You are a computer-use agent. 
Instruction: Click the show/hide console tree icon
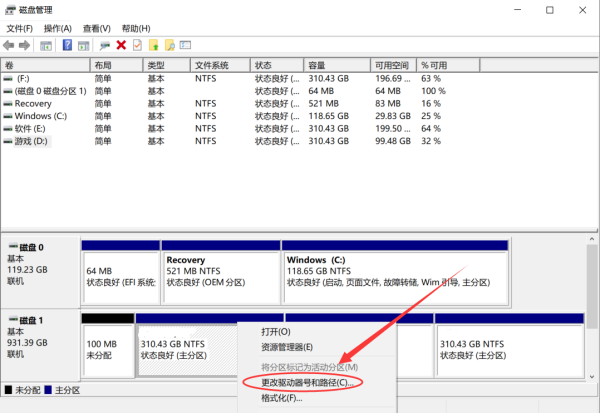tap(47, 45)
